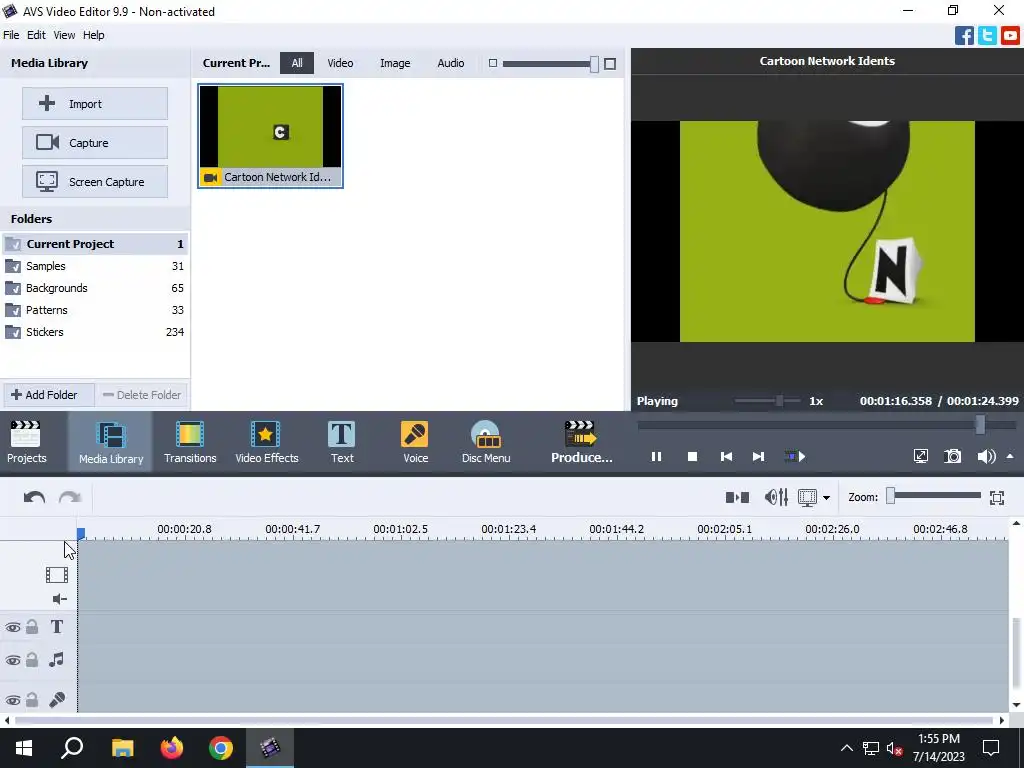This screenshot has height=768, width=1024.
Task: Open the Help menu
Action: point(93,35)
